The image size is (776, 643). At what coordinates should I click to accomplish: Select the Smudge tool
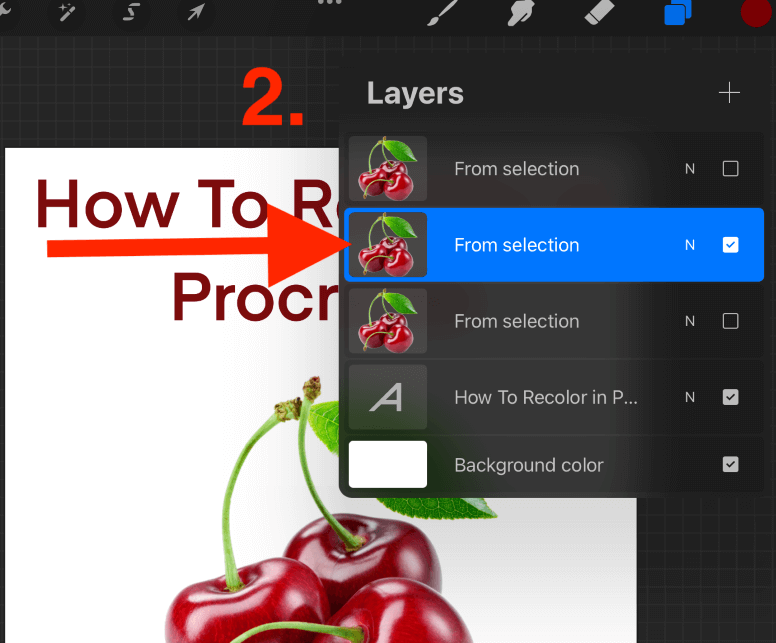tap(521, 12)
